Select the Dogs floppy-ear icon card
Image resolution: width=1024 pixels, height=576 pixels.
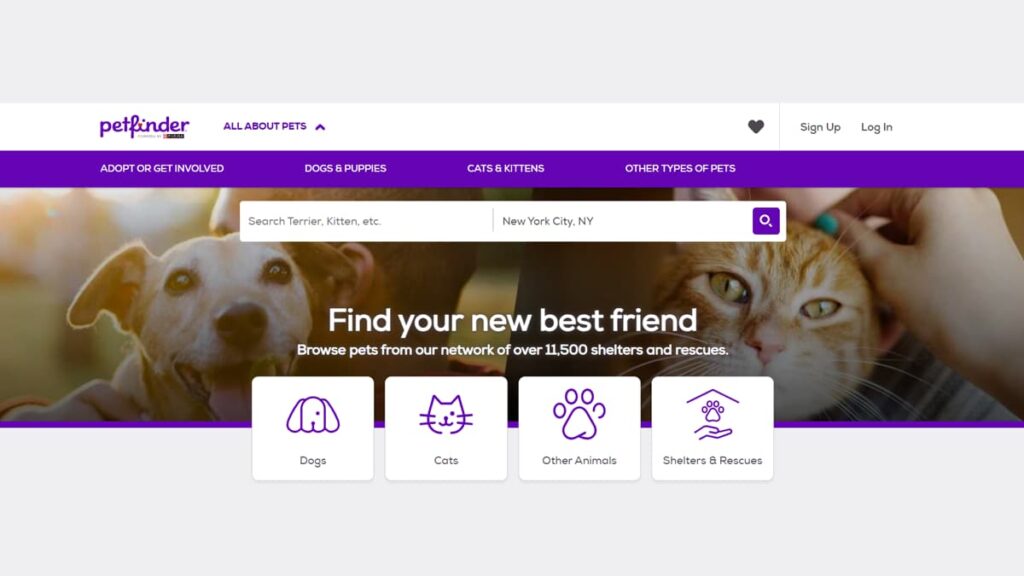(313, 415)
